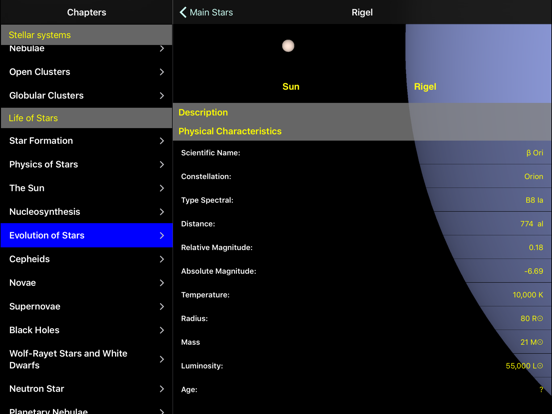Image resolution: width=552 pixels, height=414 pixels.
Task: Open The Sun chapter
Action: 86,188
